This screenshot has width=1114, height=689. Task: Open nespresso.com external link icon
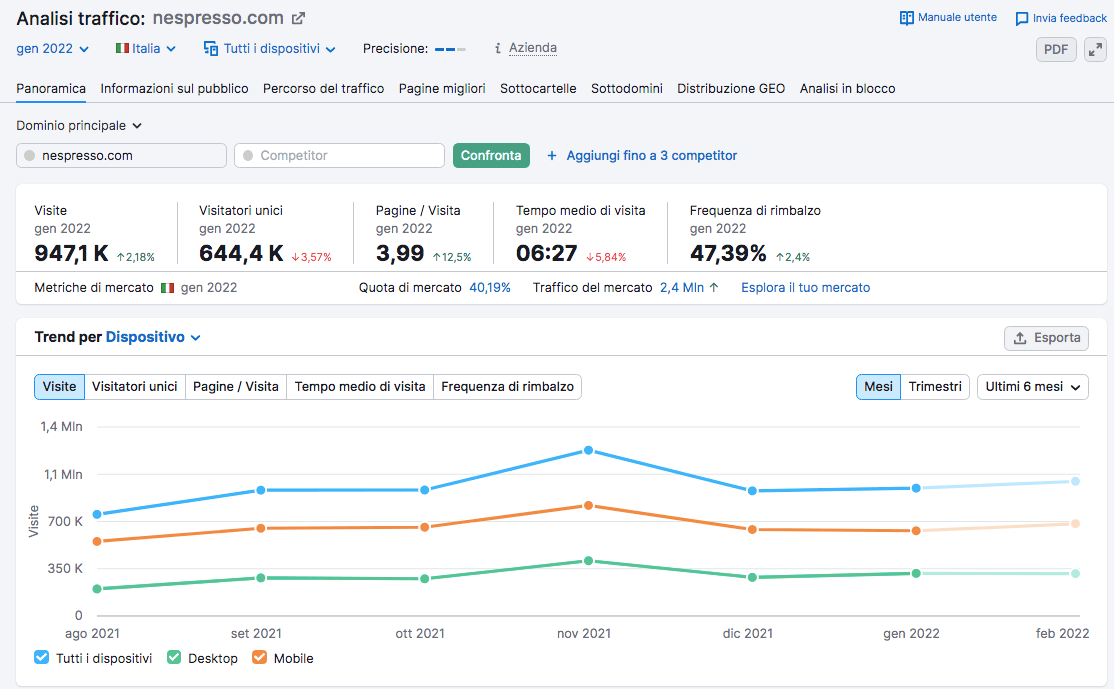tap(298, 19)
